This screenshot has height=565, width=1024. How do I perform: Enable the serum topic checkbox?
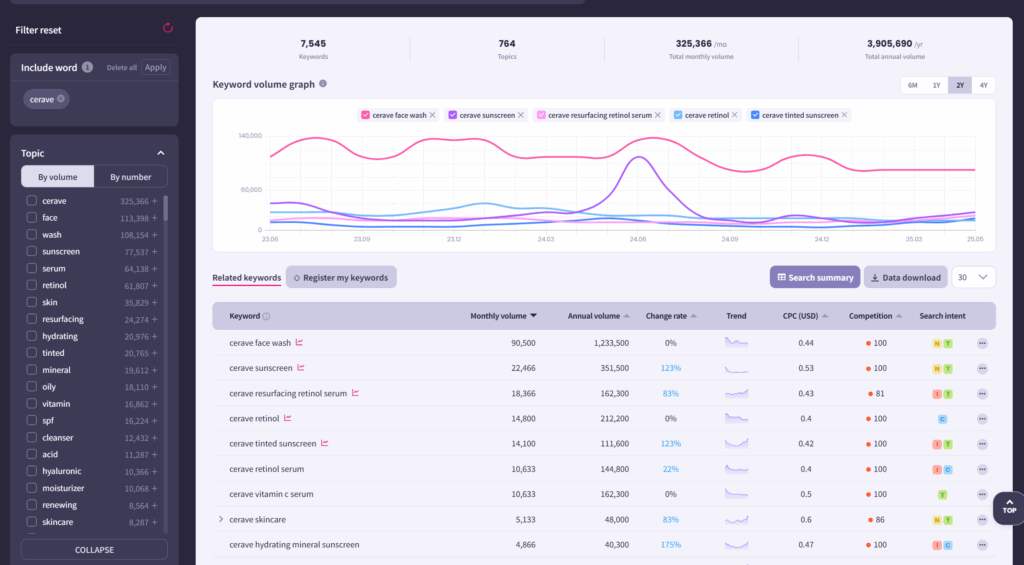32,269
